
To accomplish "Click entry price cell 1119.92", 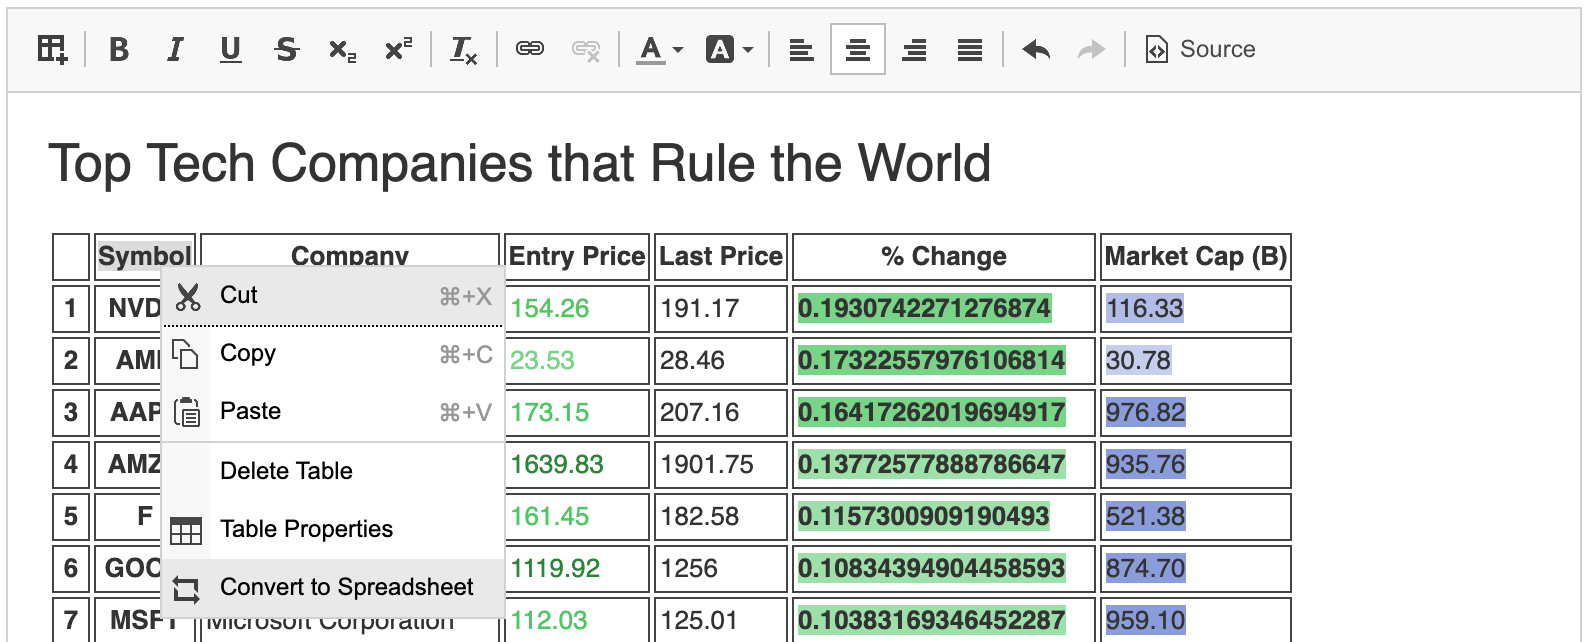I will [577, 569].
